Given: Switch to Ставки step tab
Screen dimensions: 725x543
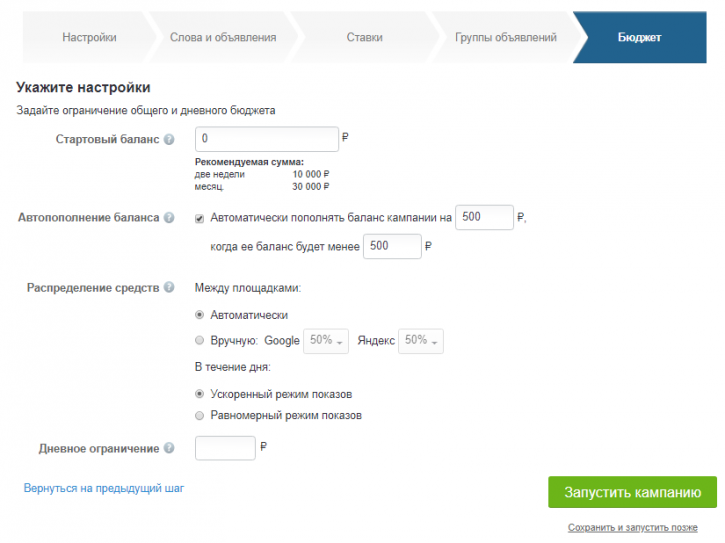Looking at the screenshot, I should [x=364, y=37].
